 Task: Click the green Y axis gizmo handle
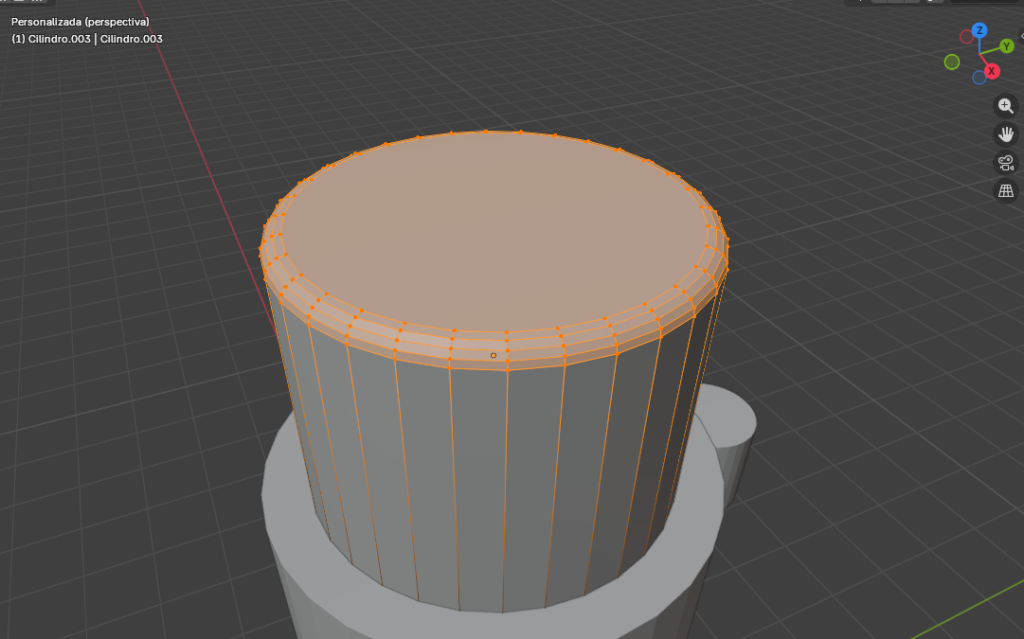(x=1007, y=46)
